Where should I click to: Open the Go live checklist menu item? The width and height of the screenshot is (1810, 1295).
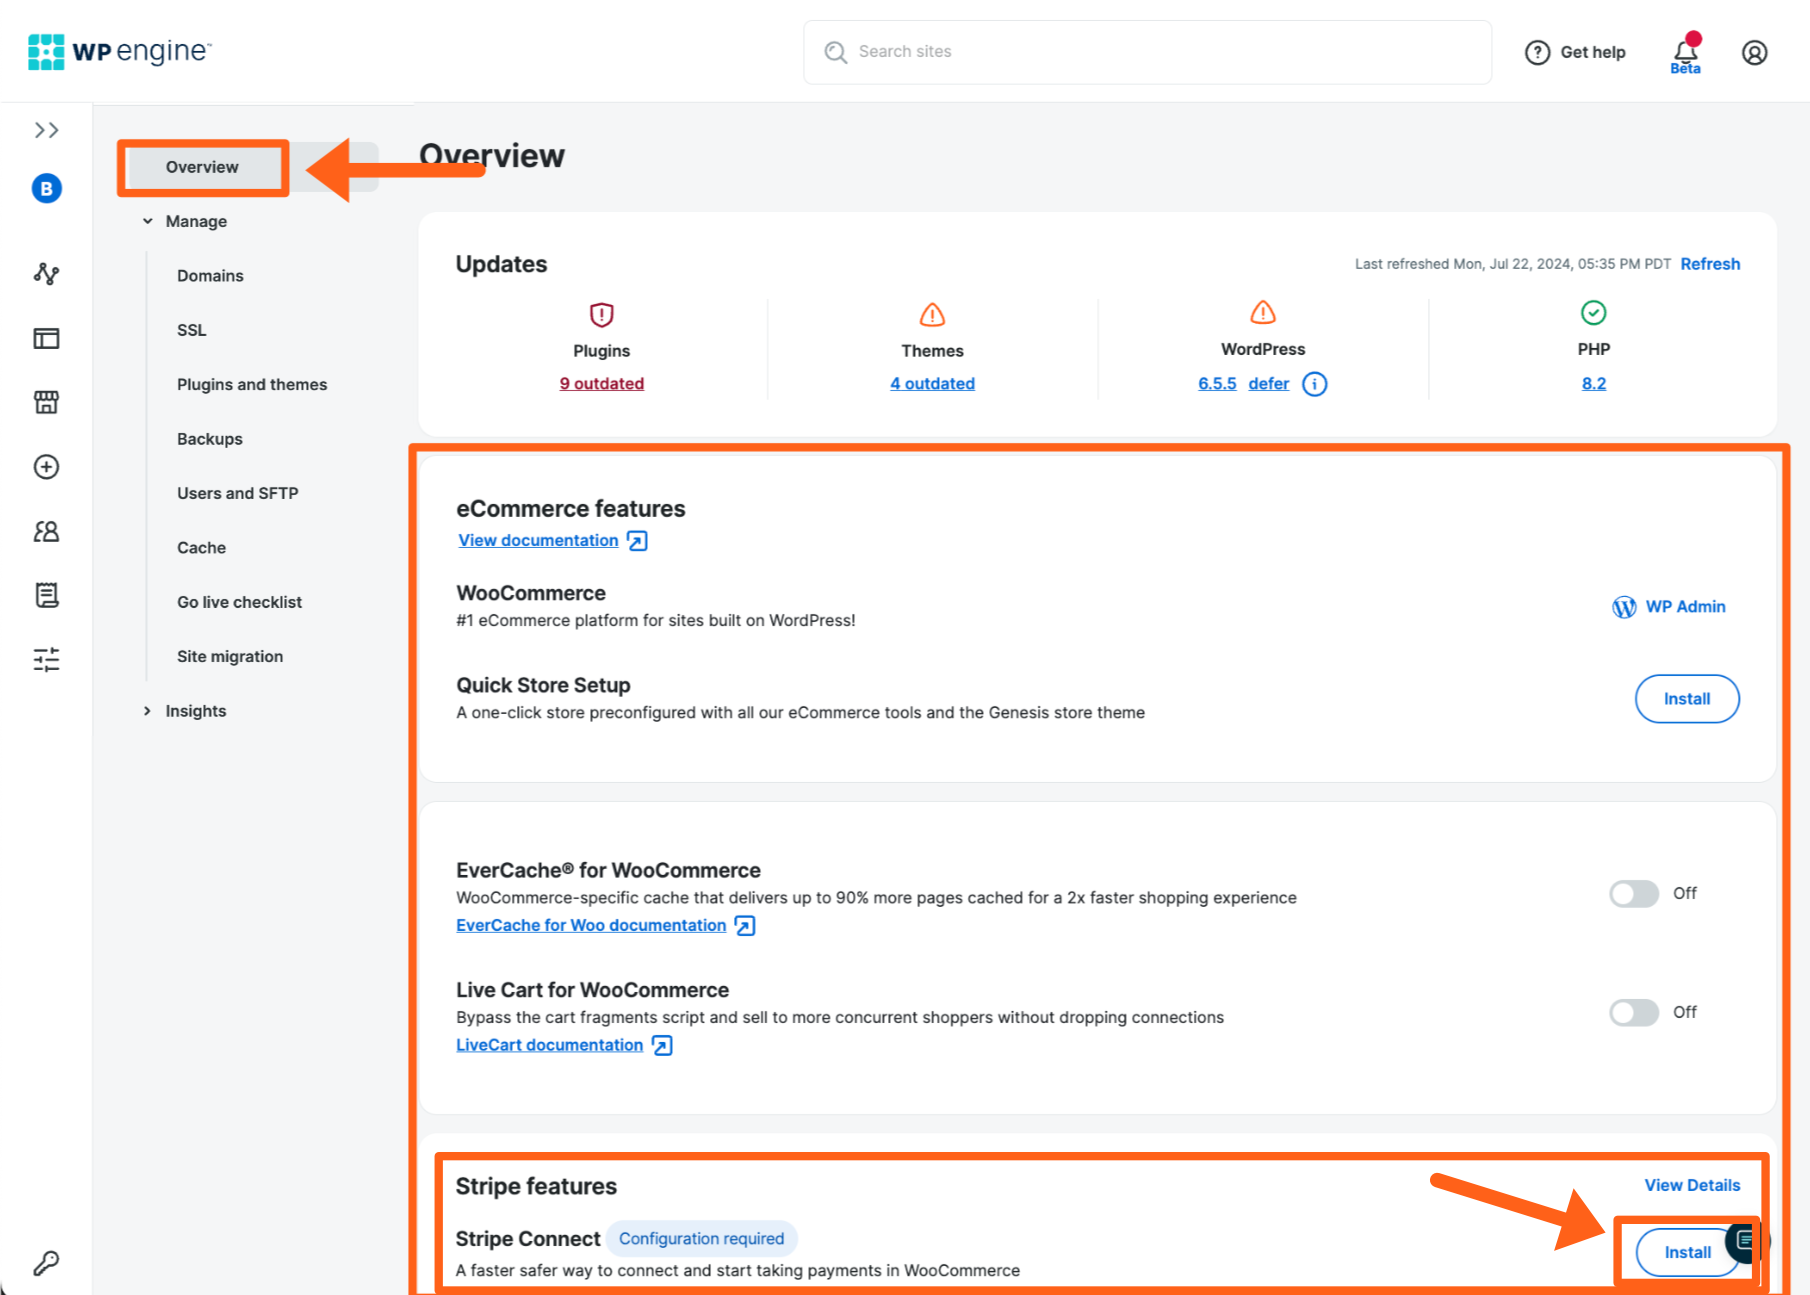pyautogui.click(x=239, y=601)
